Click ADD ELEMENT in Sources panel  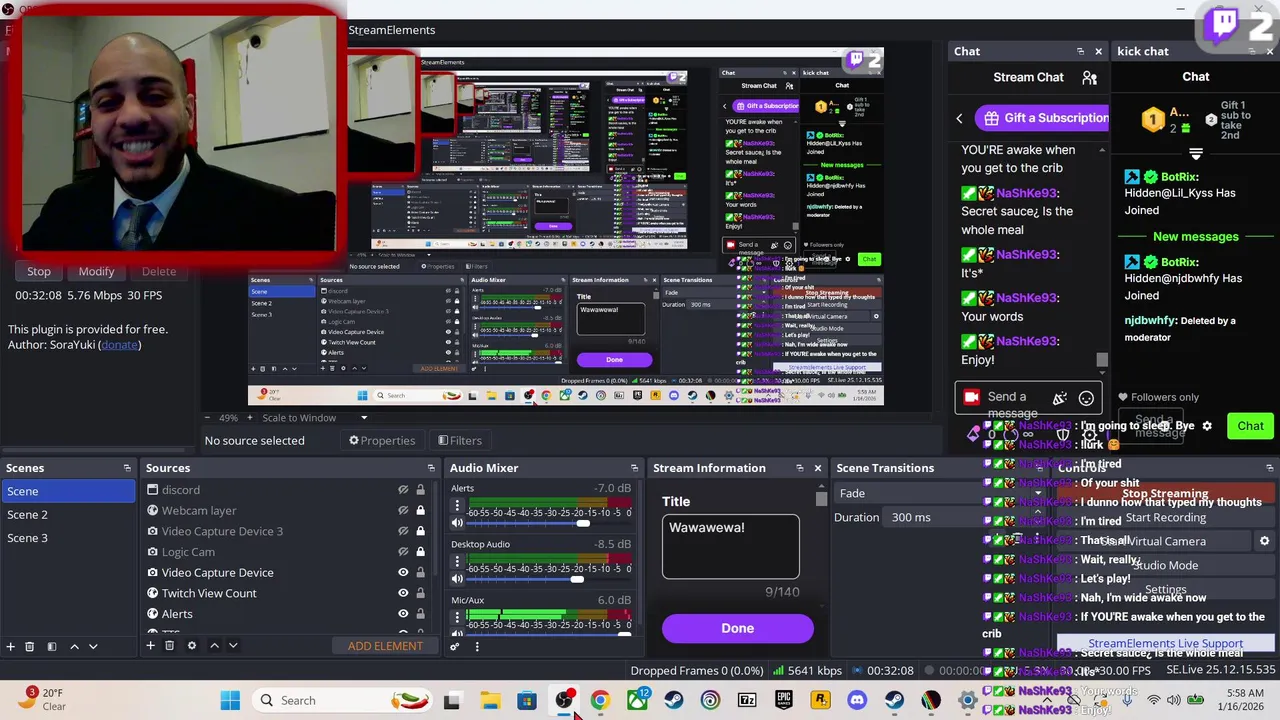[385, 646]
